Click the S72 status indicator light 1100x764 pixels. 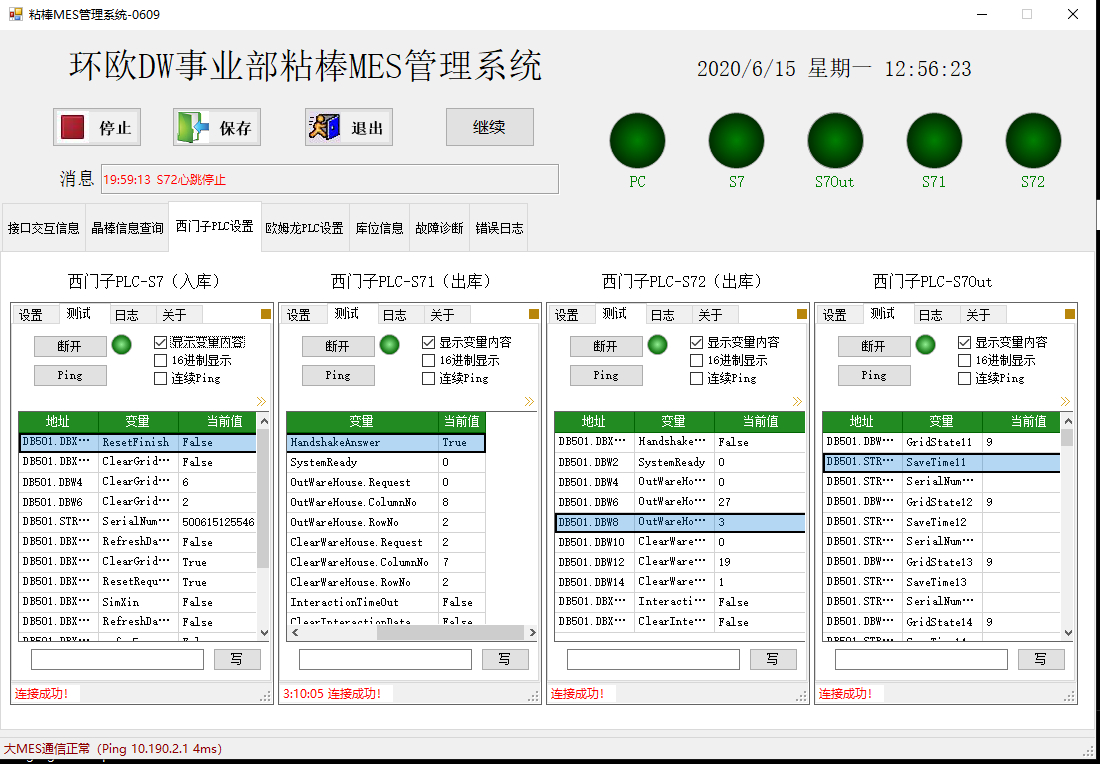click(1033, 140)
